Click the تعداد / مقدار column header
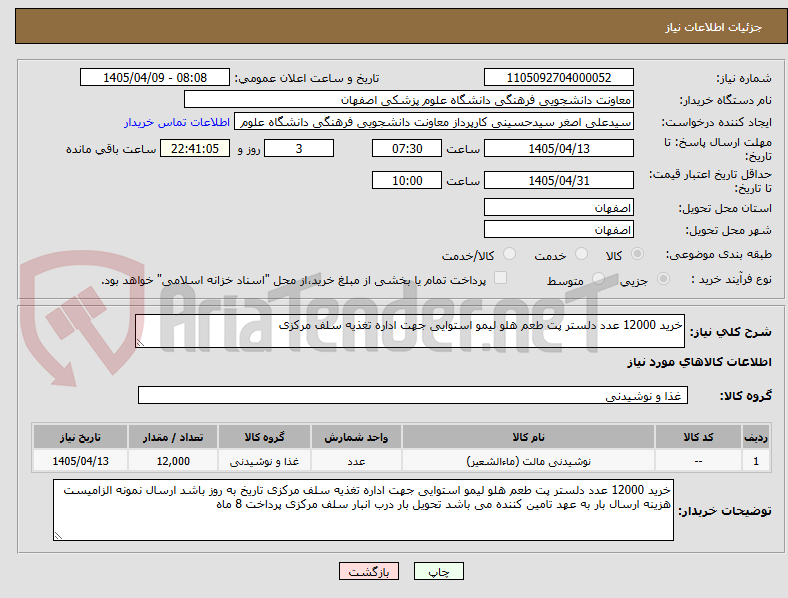The height and width of the screenshot is (598, 788). pos(173,437)
